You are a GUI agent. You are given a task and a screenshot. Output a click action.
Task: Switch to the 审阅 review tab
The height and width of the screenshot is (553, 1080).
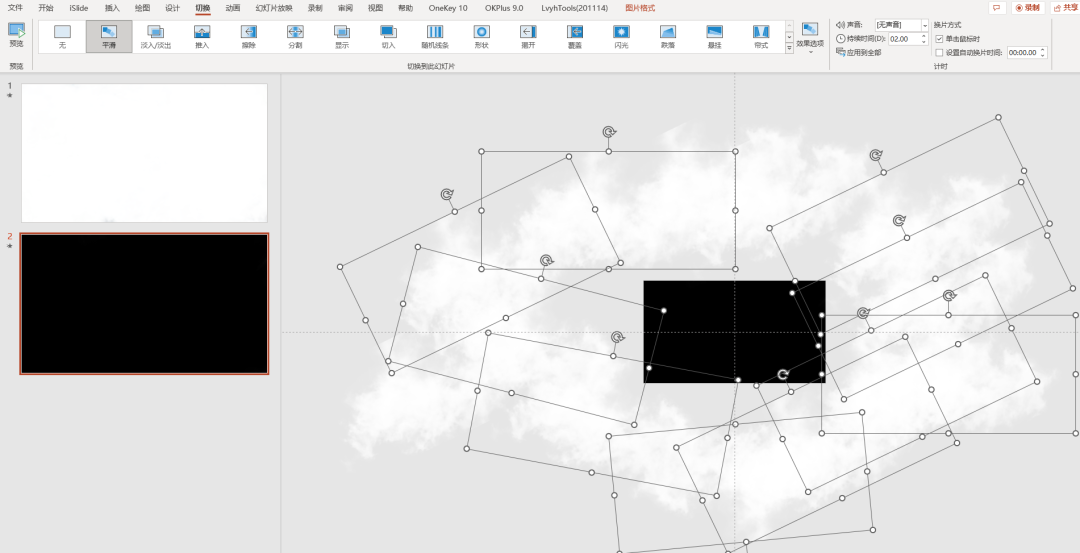[x=345, y=8]
